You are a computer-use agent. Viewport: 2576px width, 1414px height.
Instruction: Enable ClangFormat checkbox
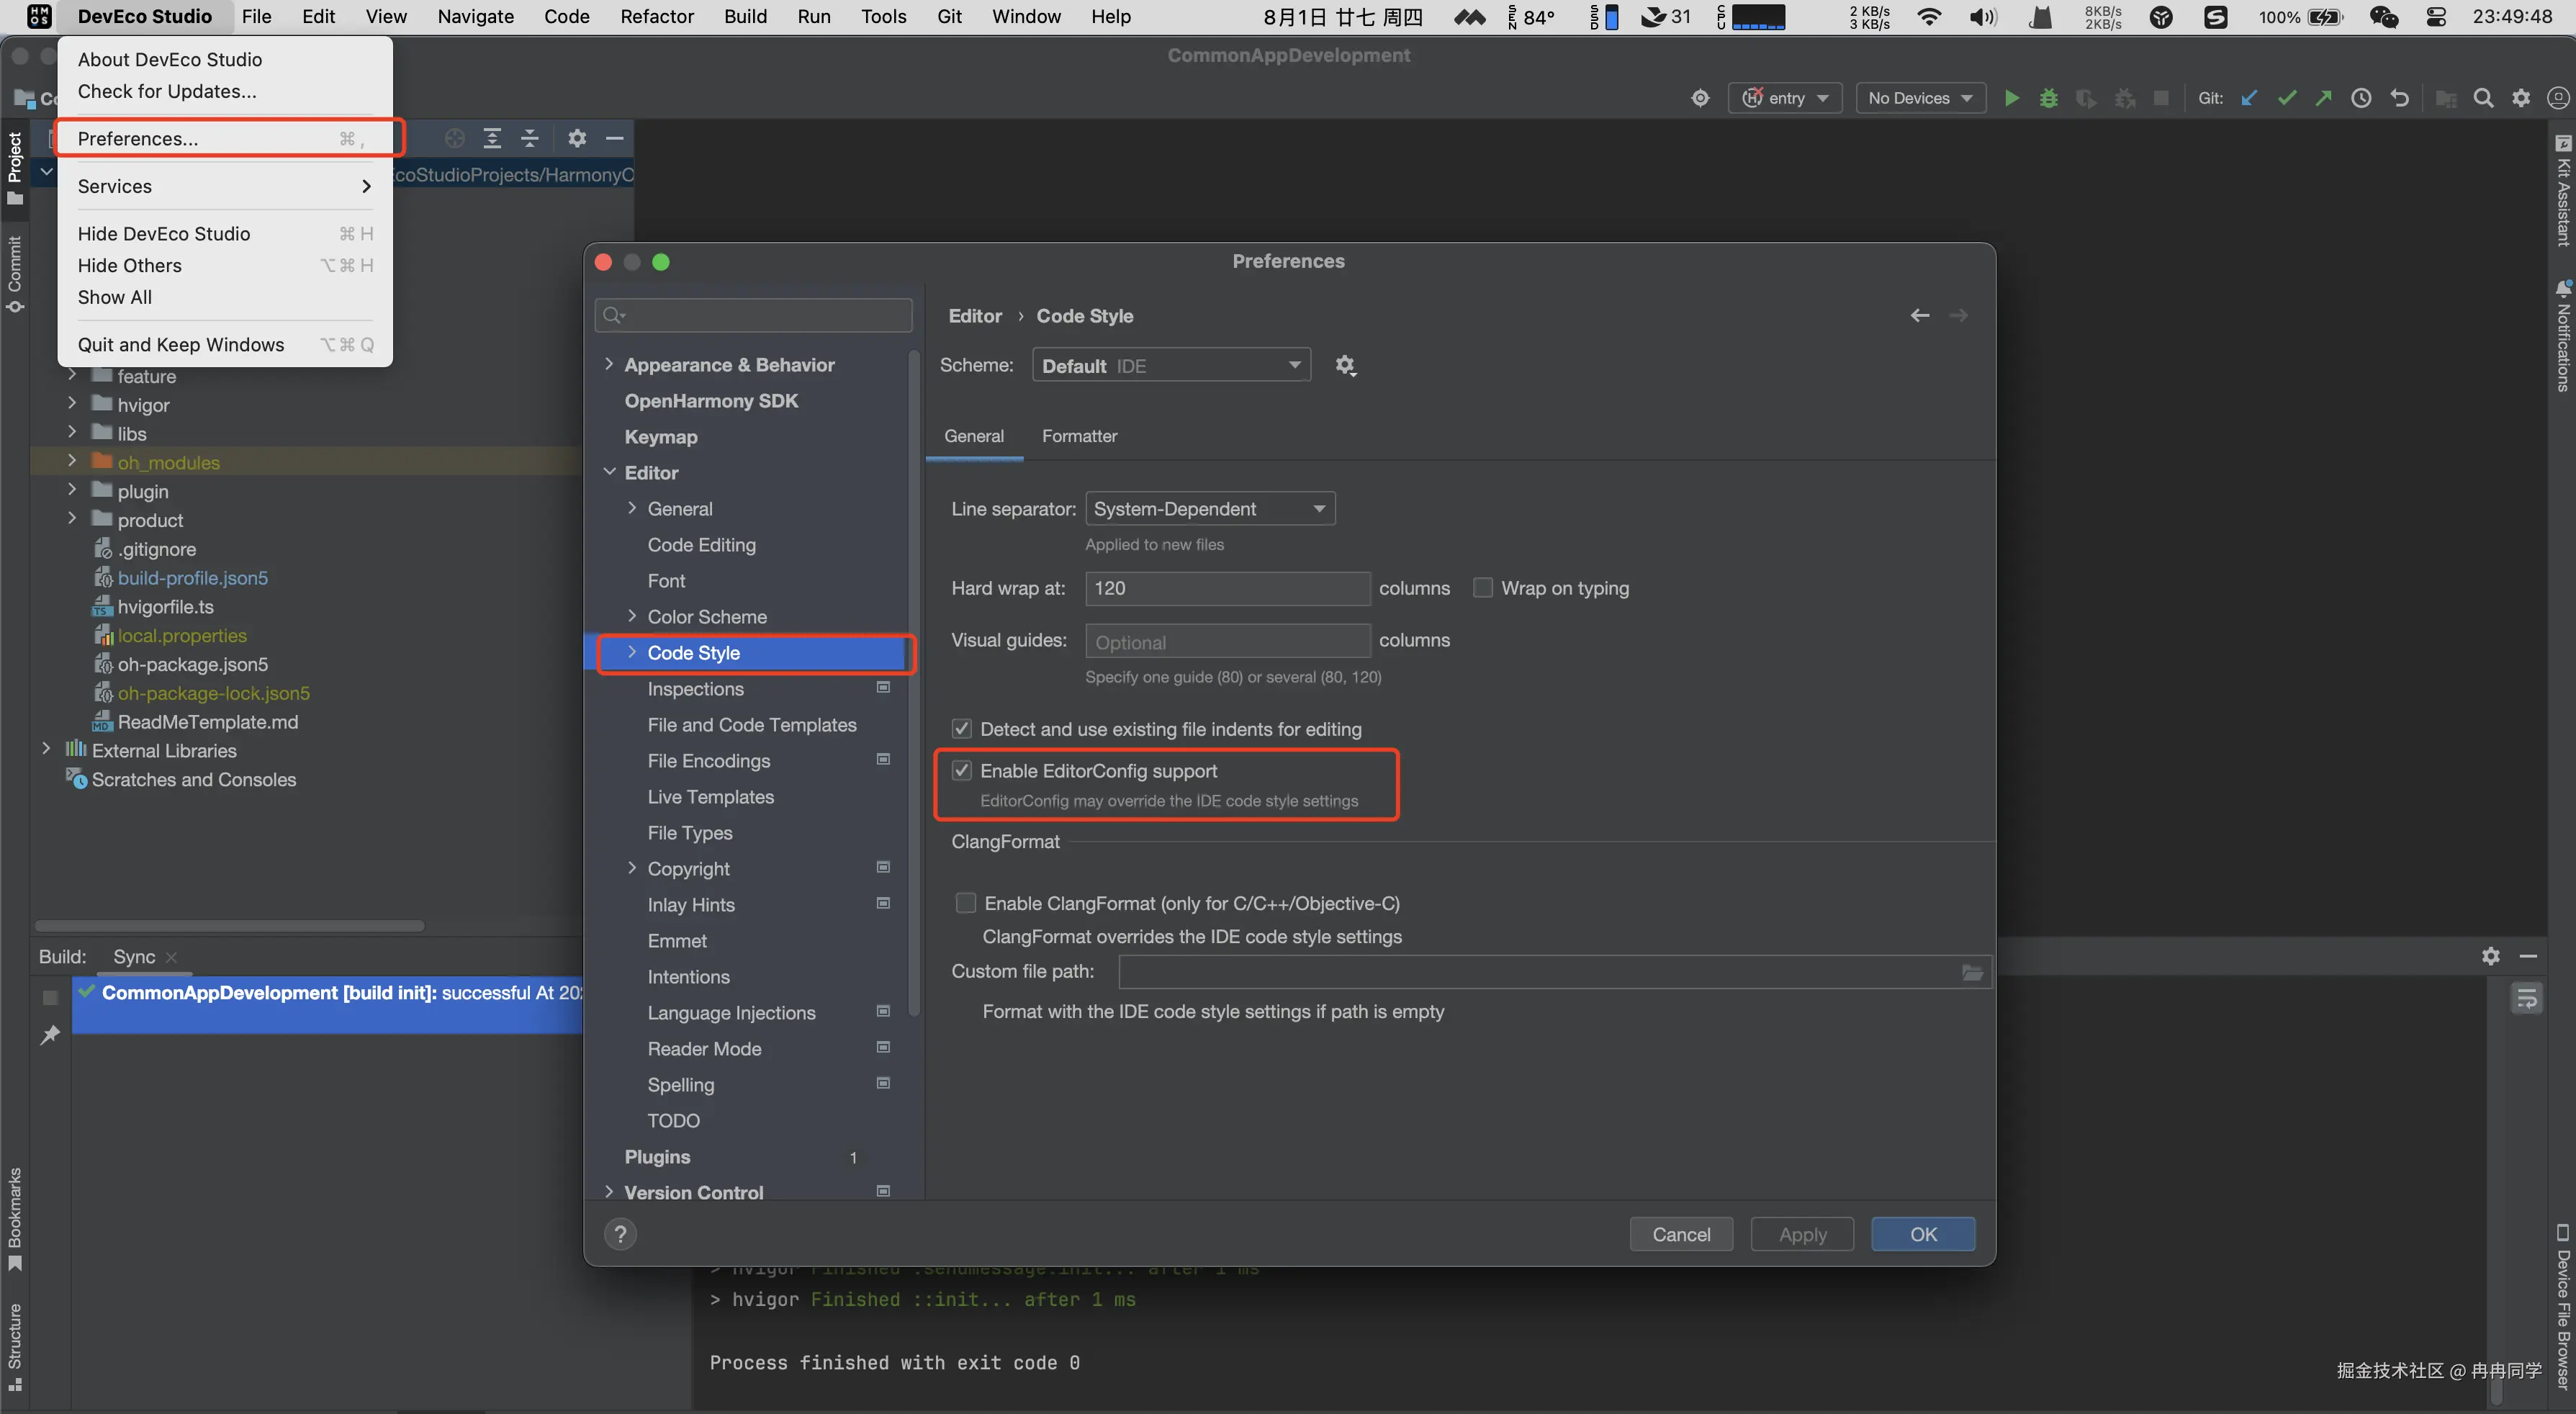(x=966, y=903)
